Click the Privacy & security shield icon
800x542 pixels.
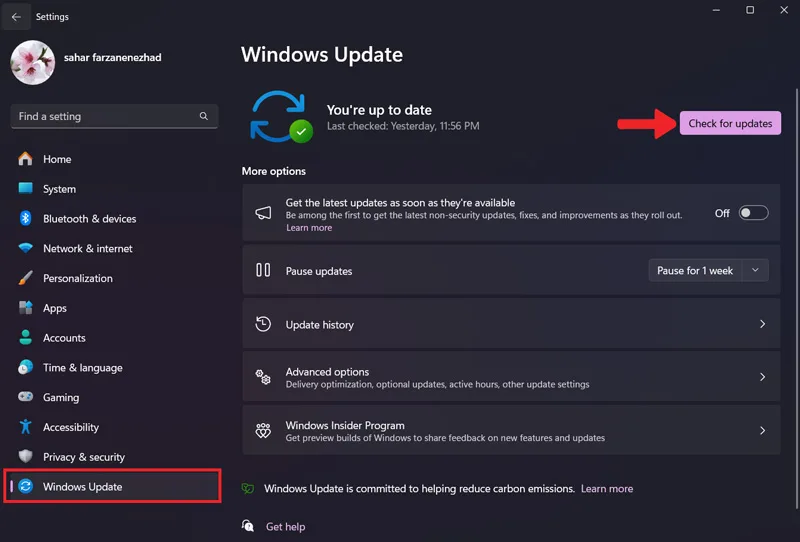25,456
